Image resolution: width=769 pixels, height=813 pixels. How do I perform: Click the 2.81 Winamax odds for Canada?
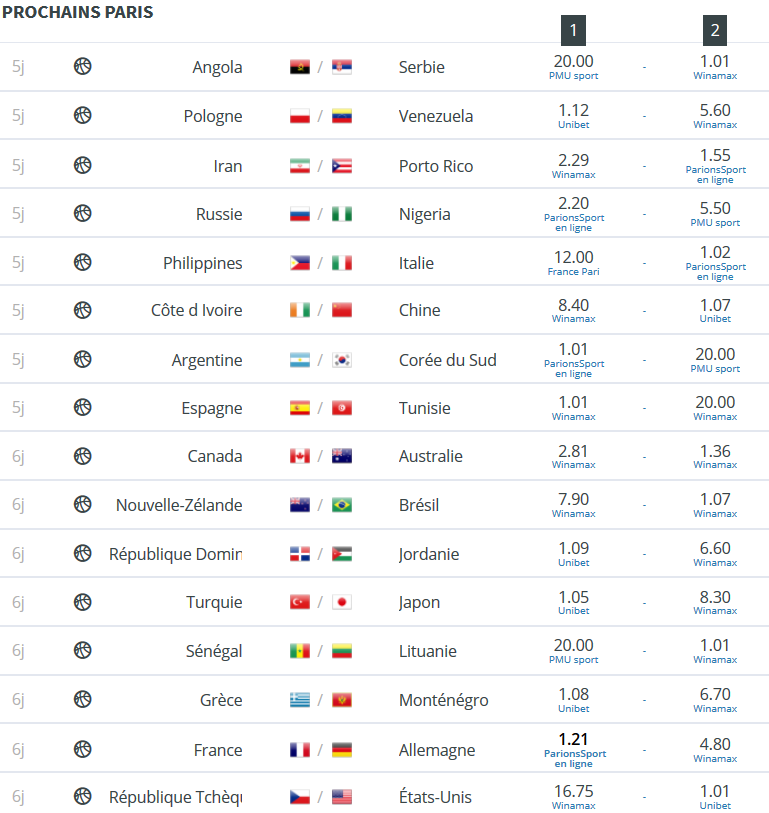(574, 456)
